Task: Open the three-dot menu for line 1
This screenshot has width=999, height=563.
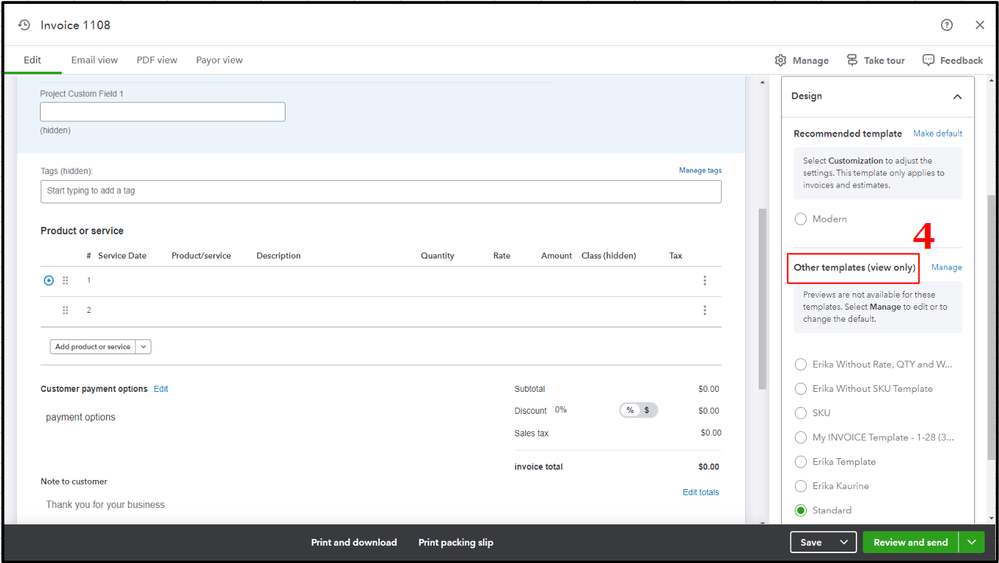Action: pyautogui.click(x=705, y=280)
